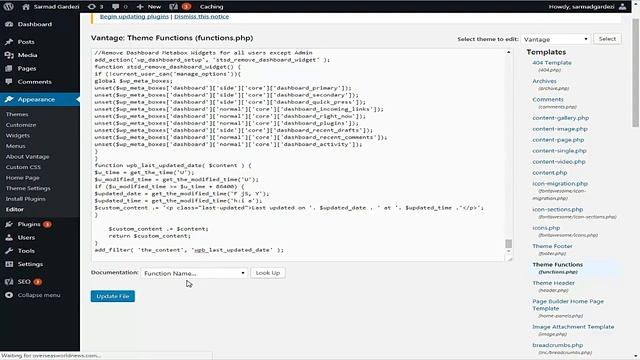
Task: Open Image Attachment Template link
Action: 573,327
